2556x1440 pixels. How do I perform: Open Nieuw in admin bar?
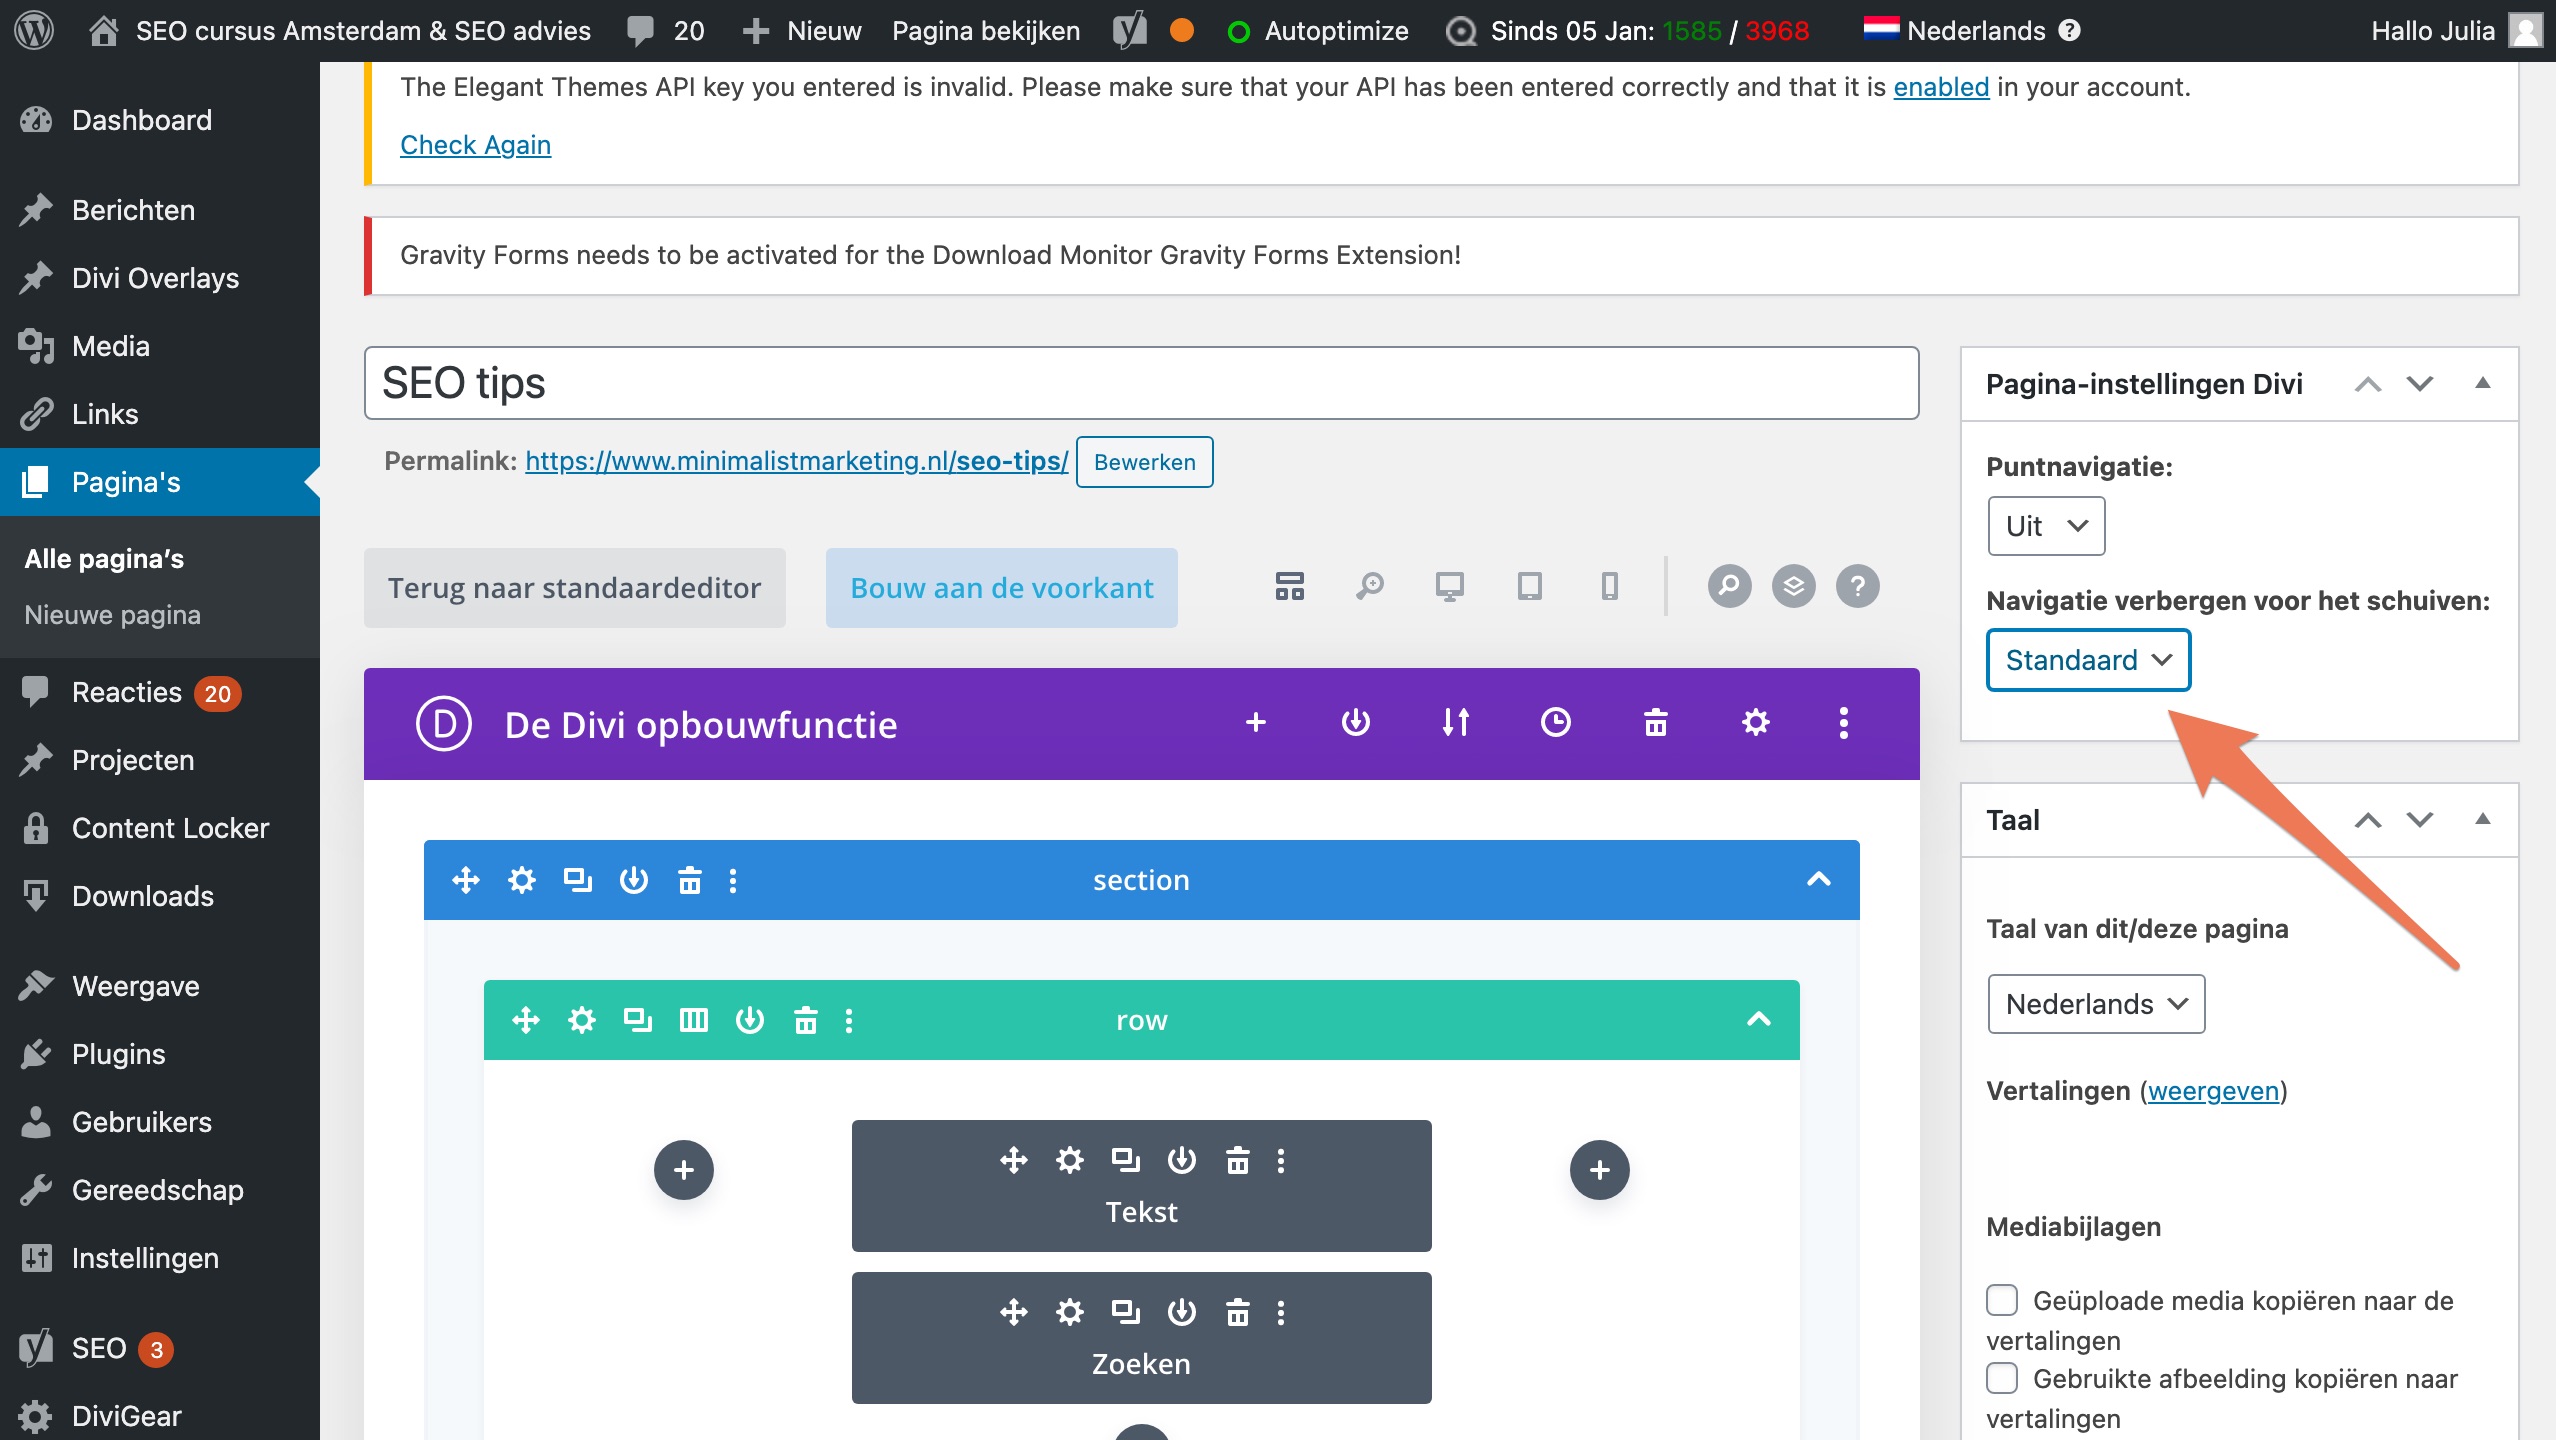802,30
